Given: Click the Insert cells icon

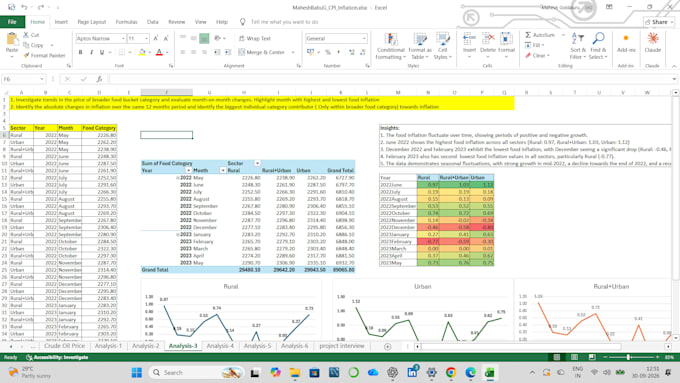Looking at the screenshot, I should (469, 39).
